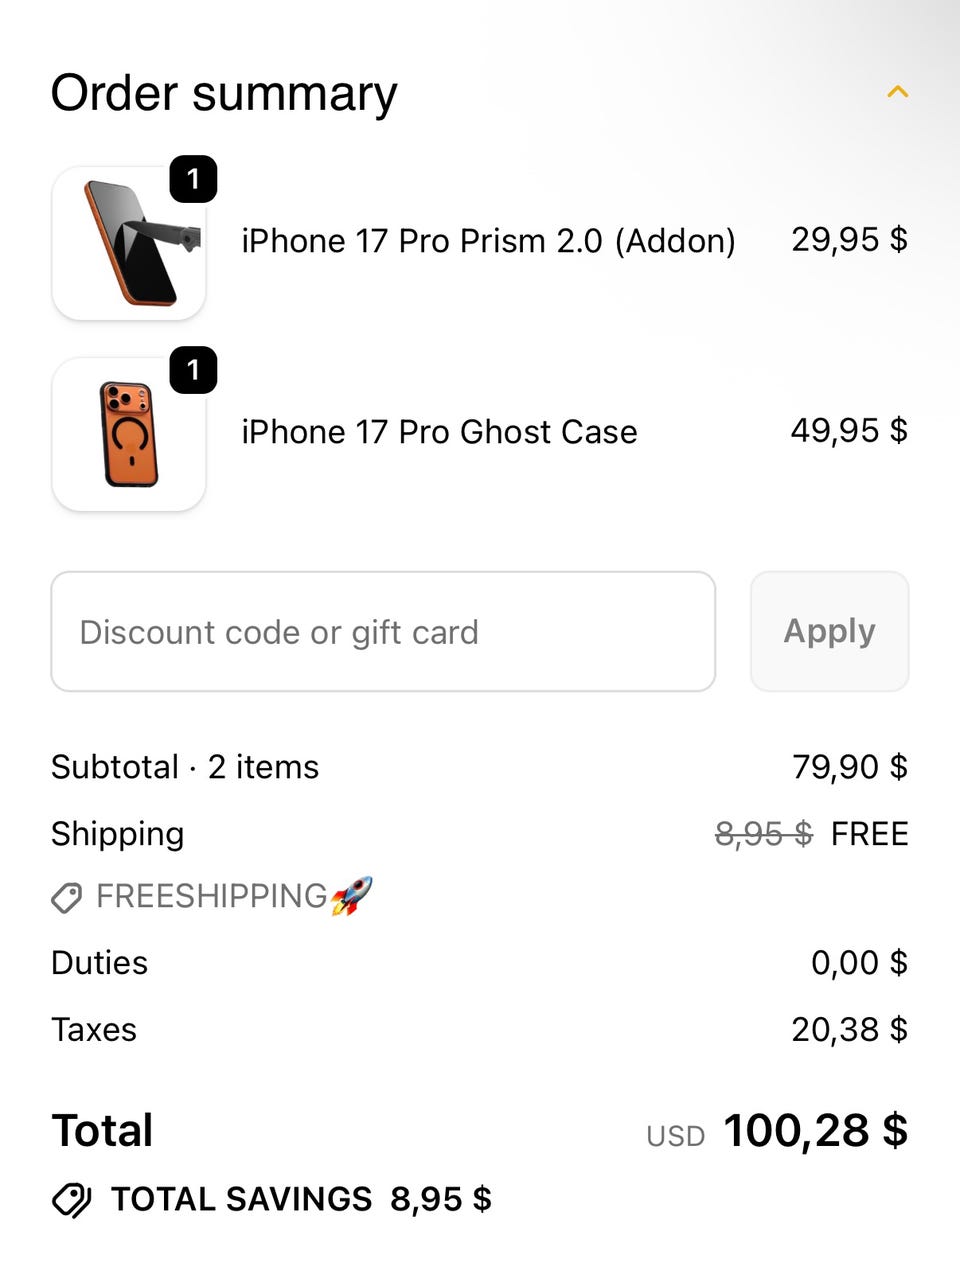Screen dimensions: 960x1263
Task: Click the 79,90 $ subtotal amount
Action: (x=849, y=767)
